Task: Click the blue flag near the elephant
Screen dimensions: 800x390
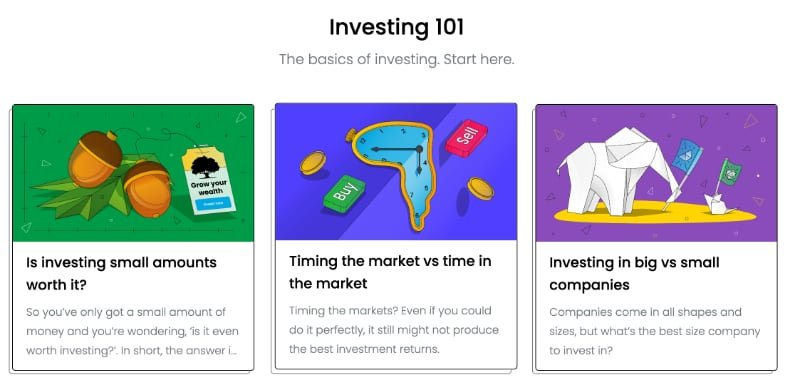Action: [685, 155]
